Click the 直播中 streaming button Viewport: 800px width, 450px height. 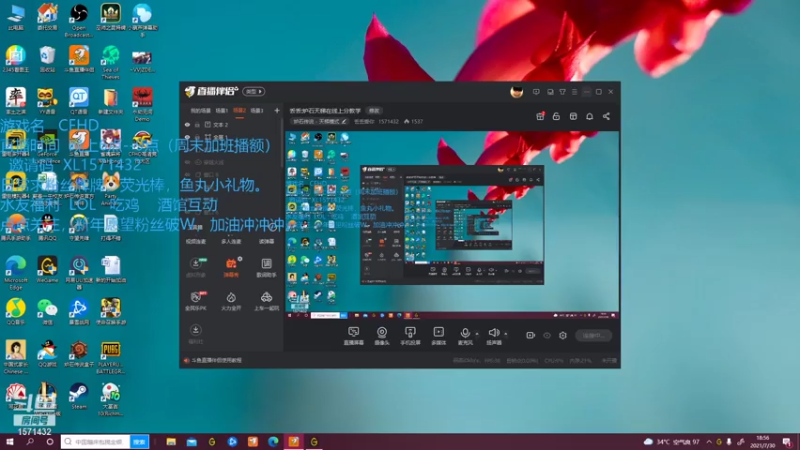click(x=593, y=335)
